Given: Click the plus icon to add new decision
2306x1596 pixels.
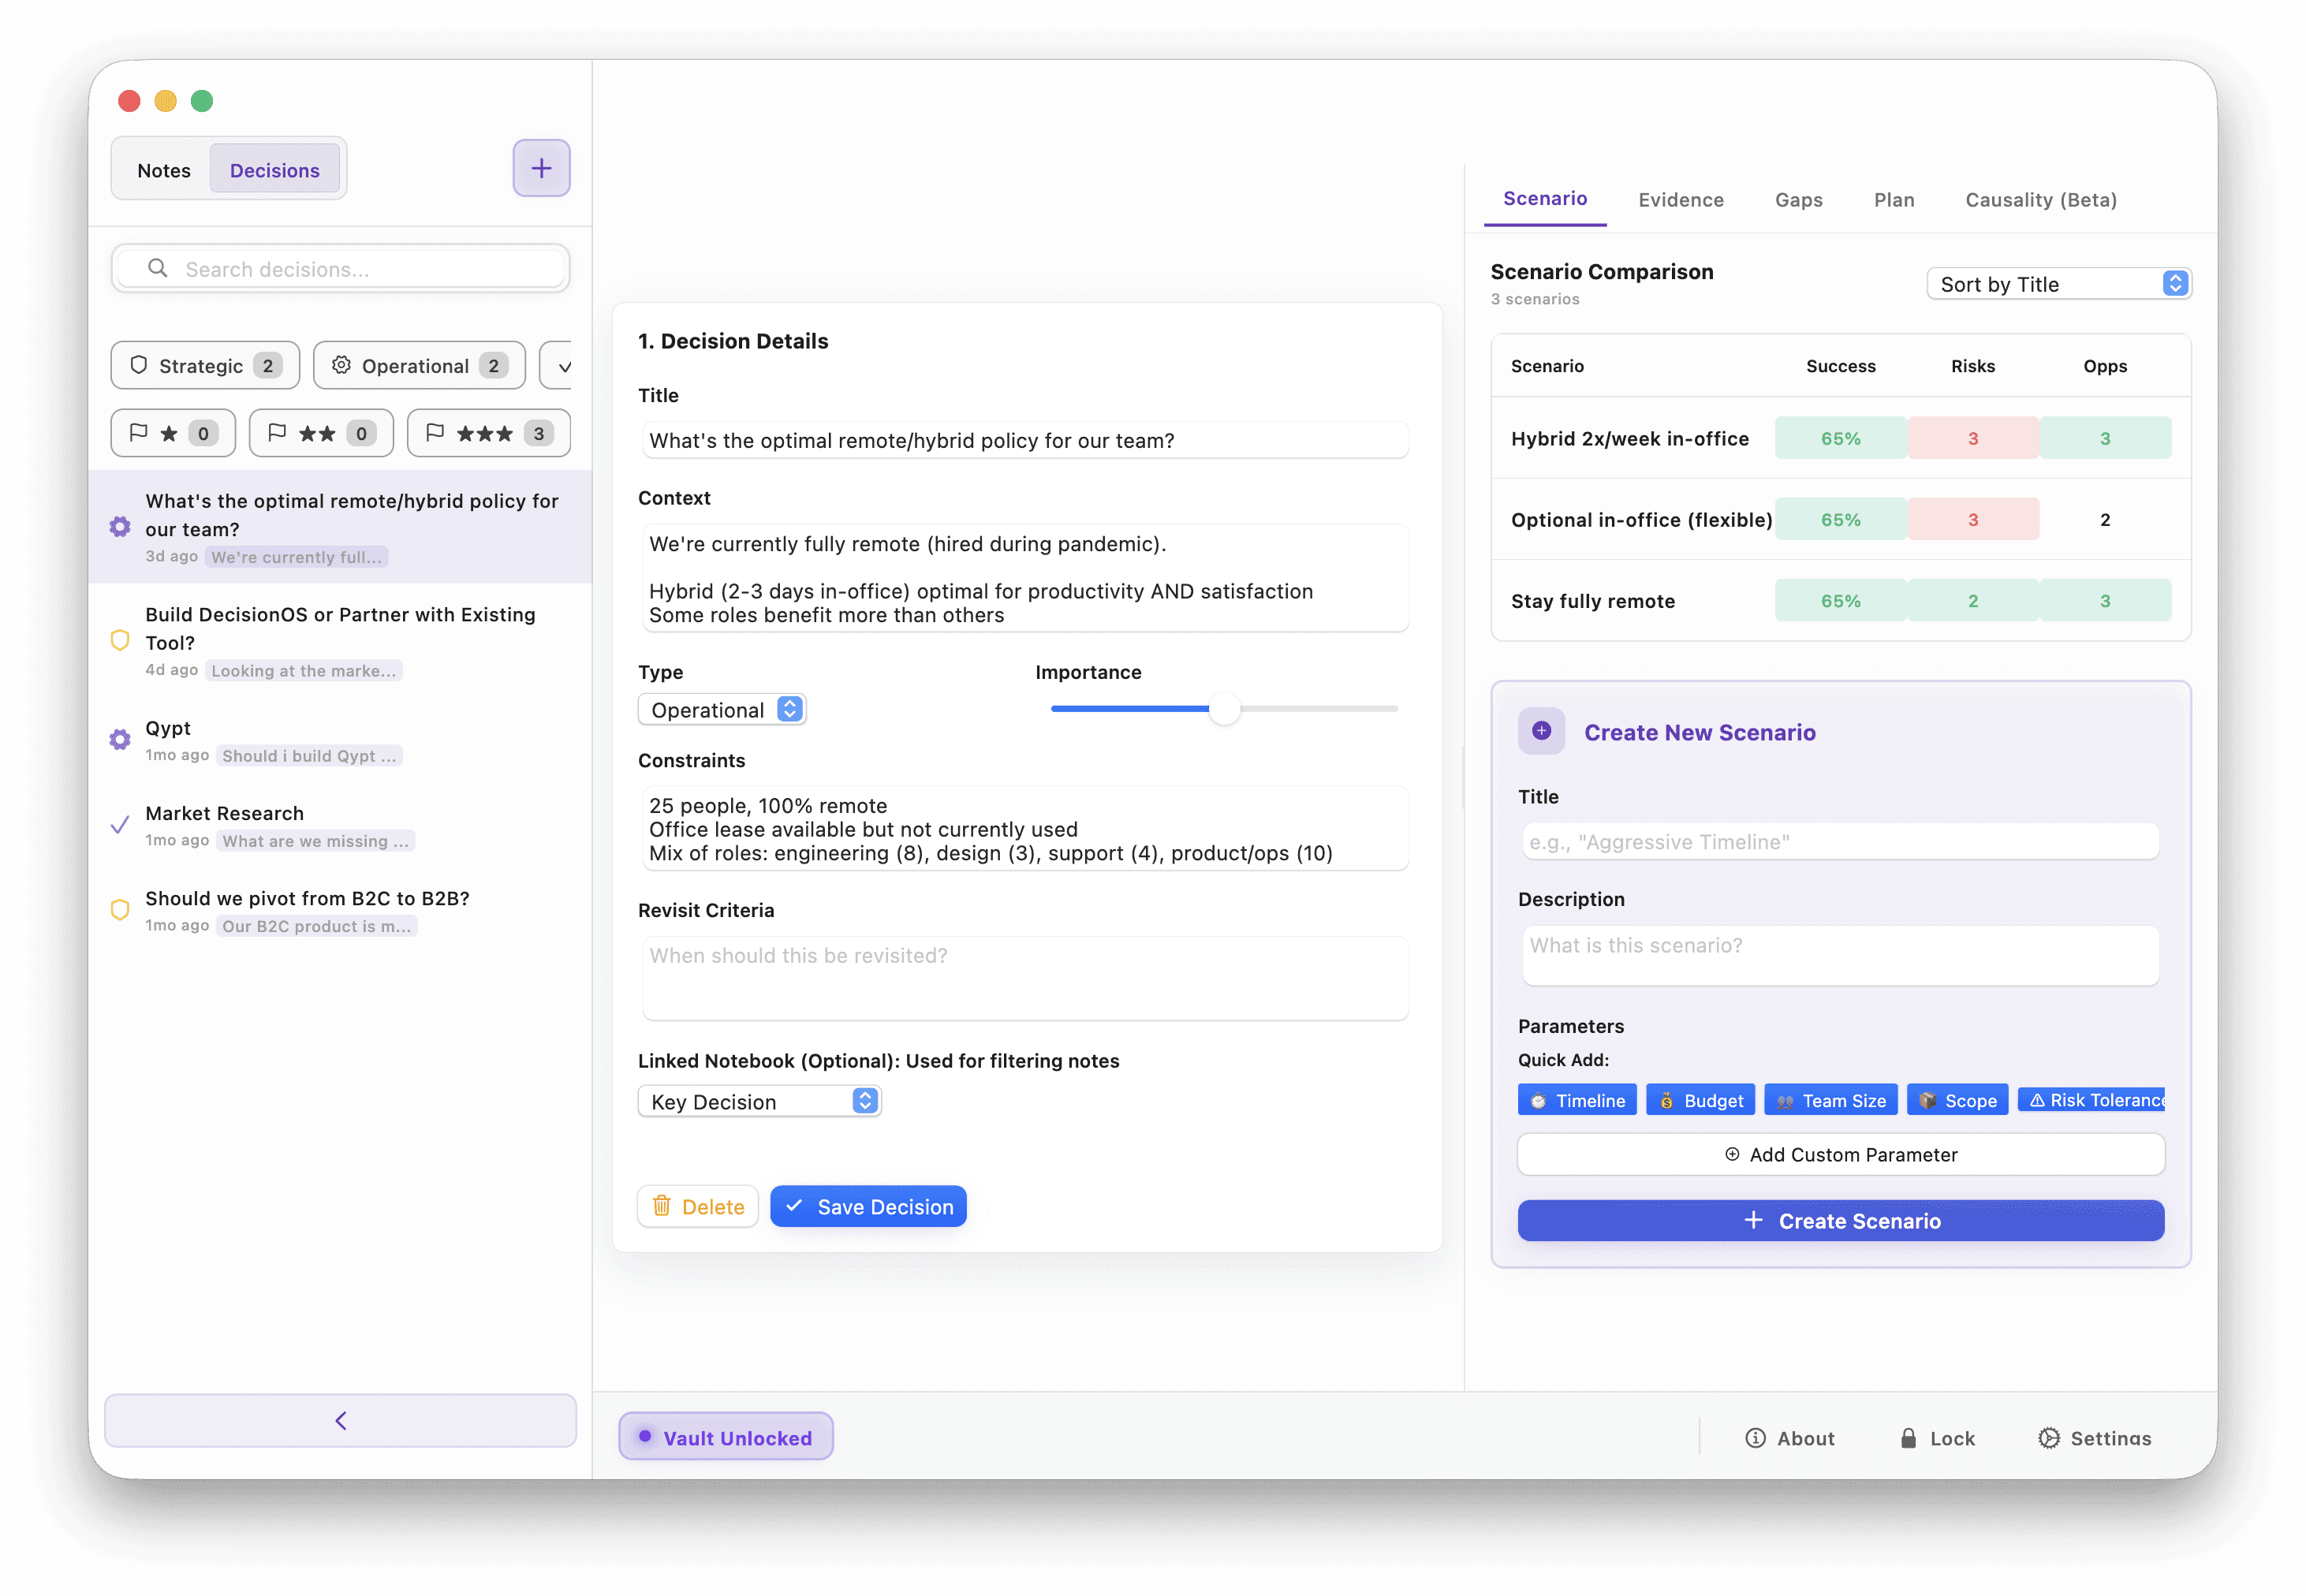Looking at the screenshot, I should (x=541, y=168).
